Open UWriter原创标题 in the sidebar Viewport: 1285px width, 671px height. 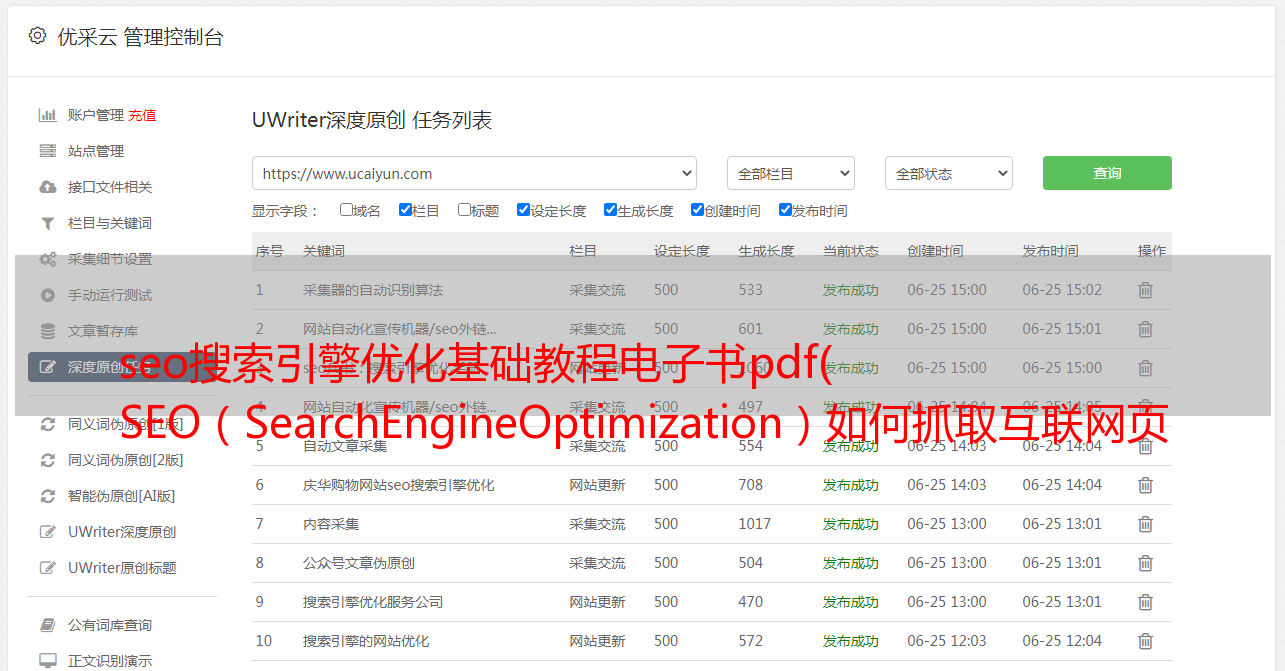pos(122,568)
